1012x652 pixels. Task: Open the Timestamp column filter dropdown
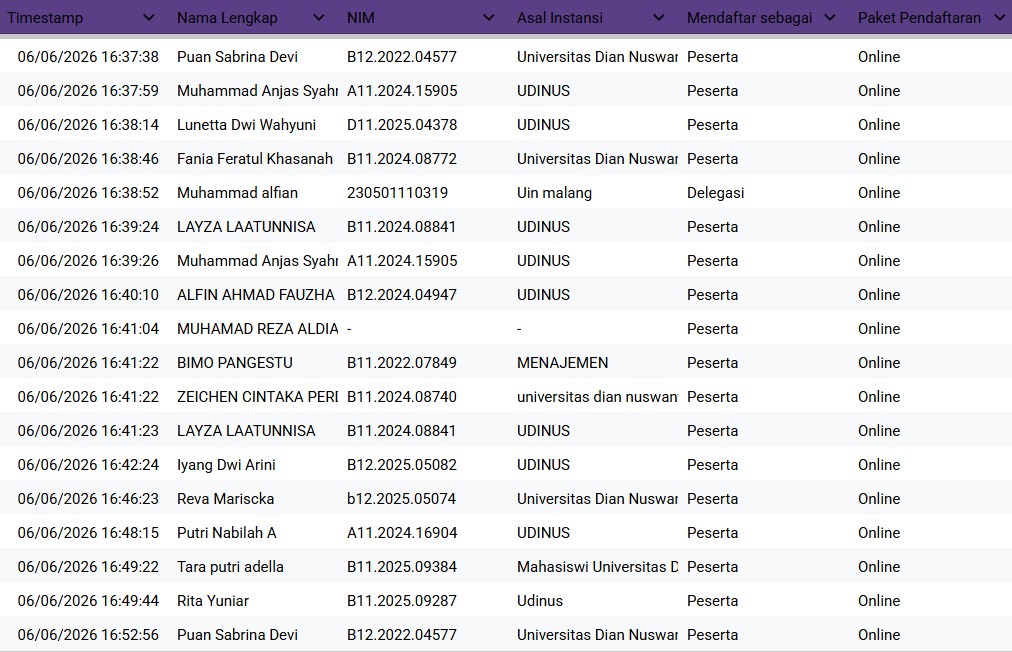(148, 17)
